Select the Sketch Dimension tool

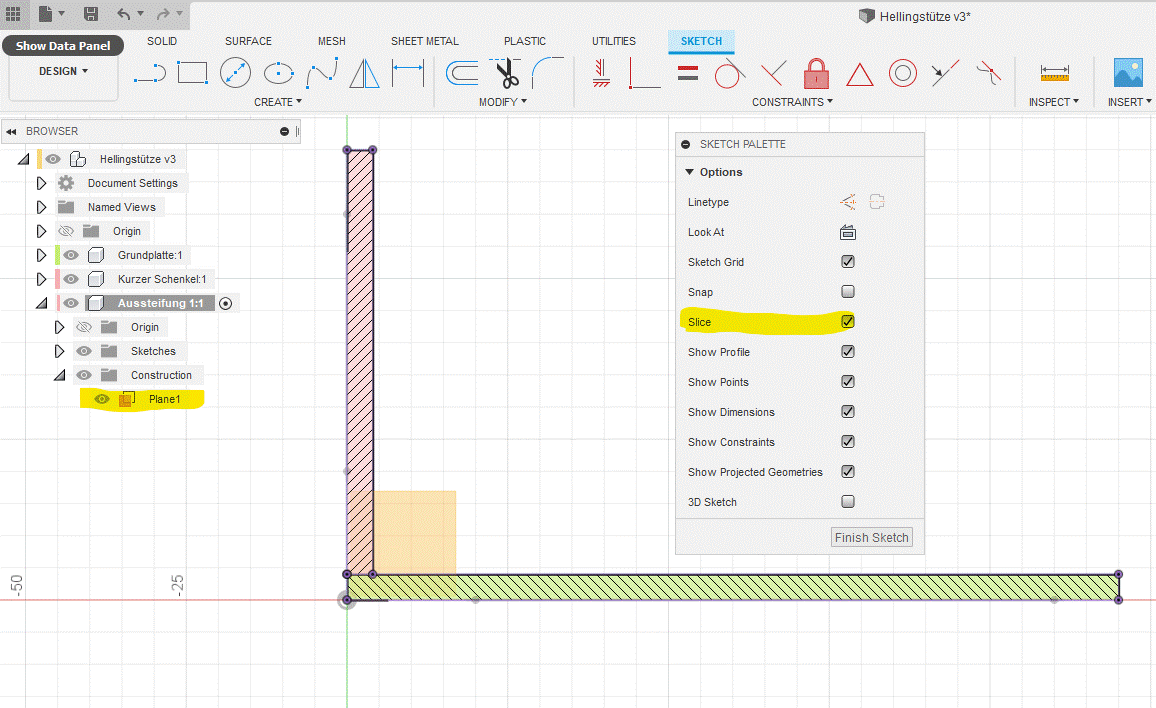(x=408, y=73)
